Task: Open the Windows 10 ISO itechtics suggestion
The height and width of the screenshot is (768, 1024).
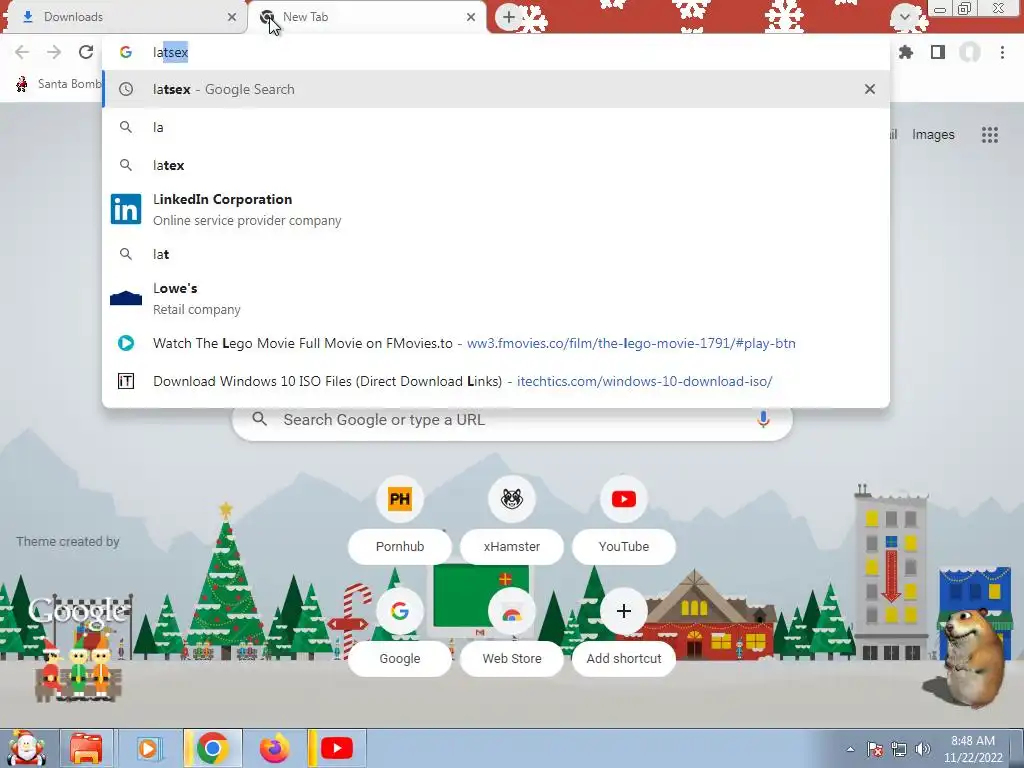Action: 496,381
